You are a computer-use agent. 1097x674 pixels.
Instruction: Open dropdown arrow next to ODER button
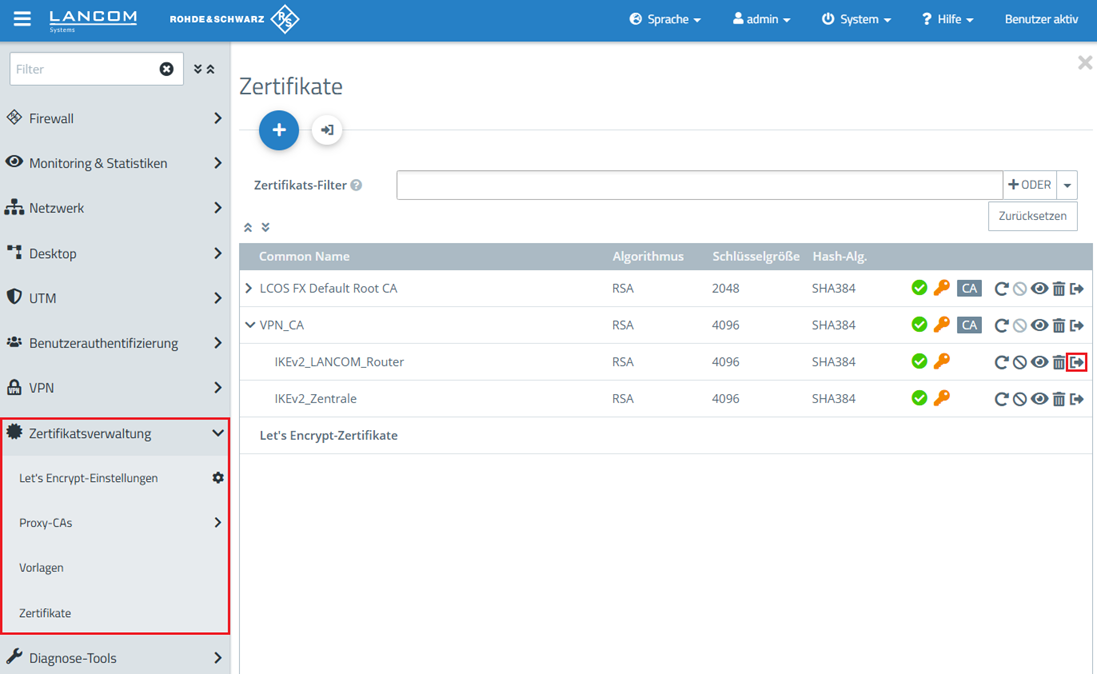pos(1067,185)
